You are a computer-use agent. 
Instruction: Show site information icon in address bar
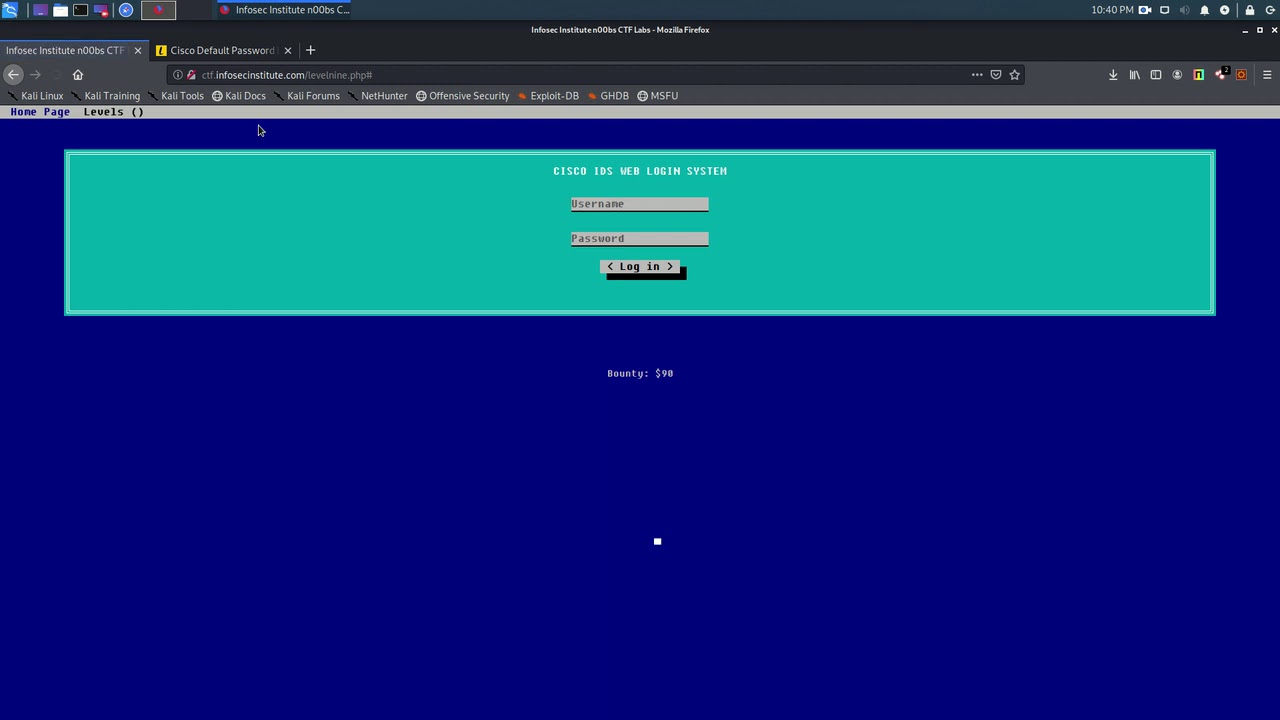point(178,75)
